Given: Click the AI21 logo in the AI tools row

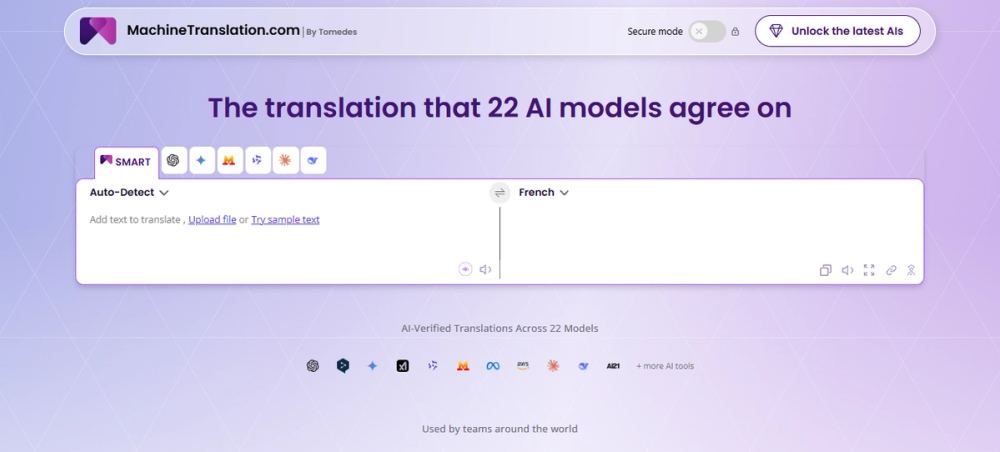Looking at the screenshot, I should click(x=613, y=366).
